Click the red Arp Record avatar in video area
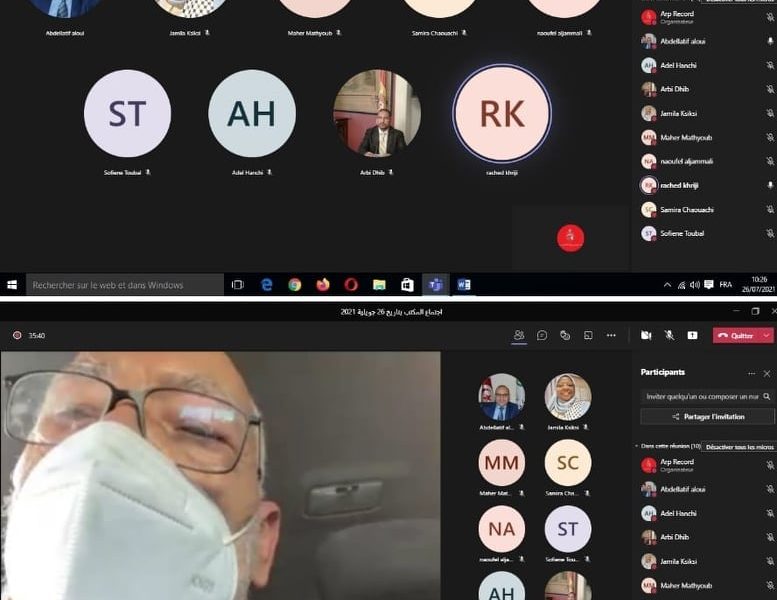This screenshot has height=600, width=777. (570, 238)
